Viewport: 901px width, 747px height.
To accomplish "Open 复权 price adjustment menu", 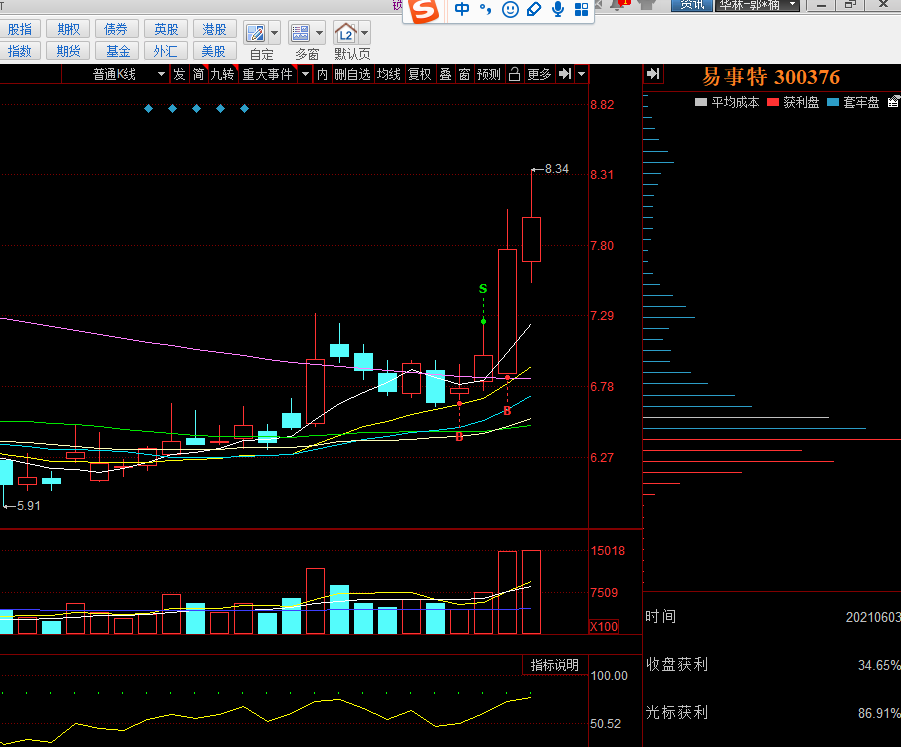I will click(419, 74).
